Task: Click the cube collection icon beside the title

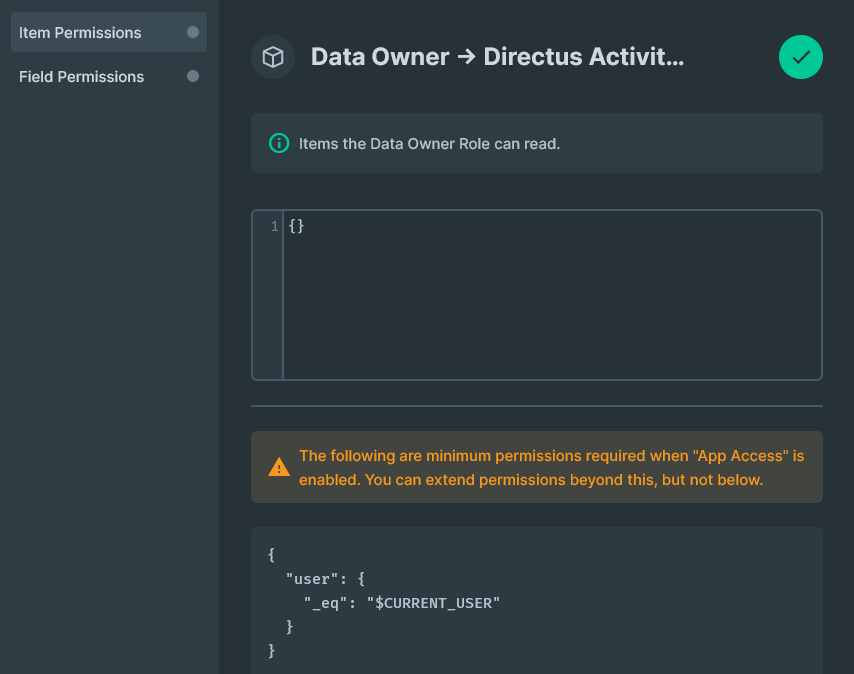Action: (x=271, y=57)
